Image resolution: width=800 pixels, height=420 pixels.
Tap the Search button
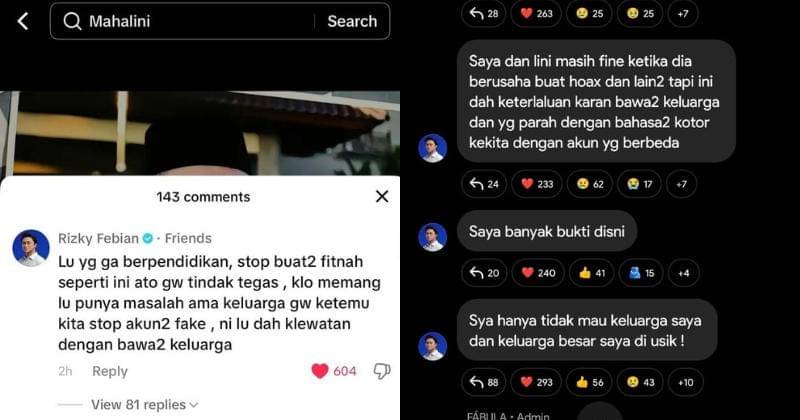[x=352, y=21]
